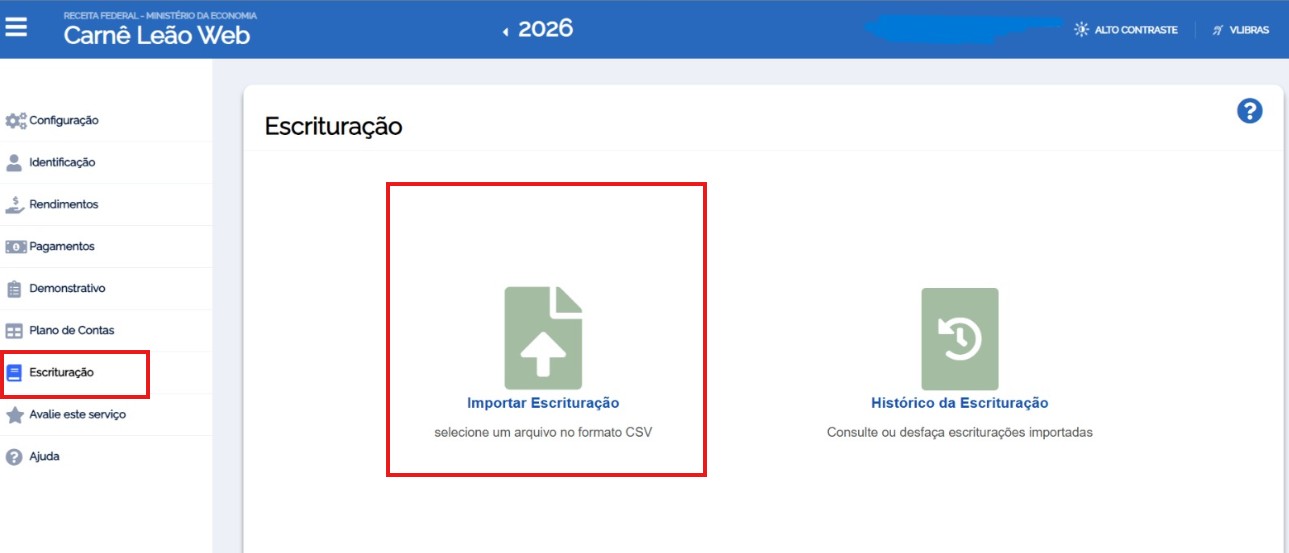1289x553 pixels.
Task: Click the Carnê Leão Web title
Action: click(x=156, y=36)
